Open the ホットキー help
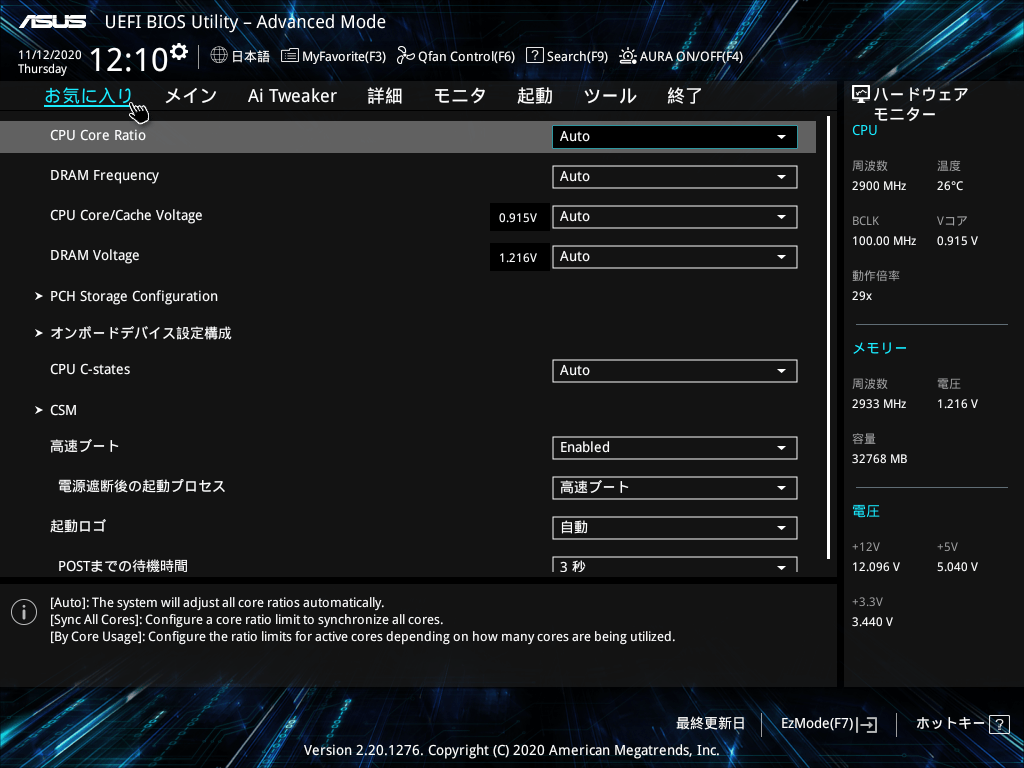The width and height of the screenshot is (1024, 768). click(963, 723)
